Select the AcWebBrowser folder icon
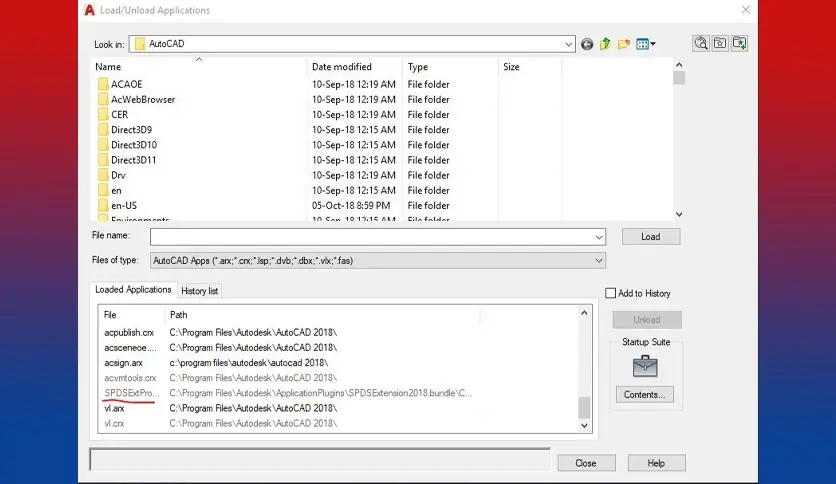Viewport: 836px width, 484px height. click(x=103, y=99)
